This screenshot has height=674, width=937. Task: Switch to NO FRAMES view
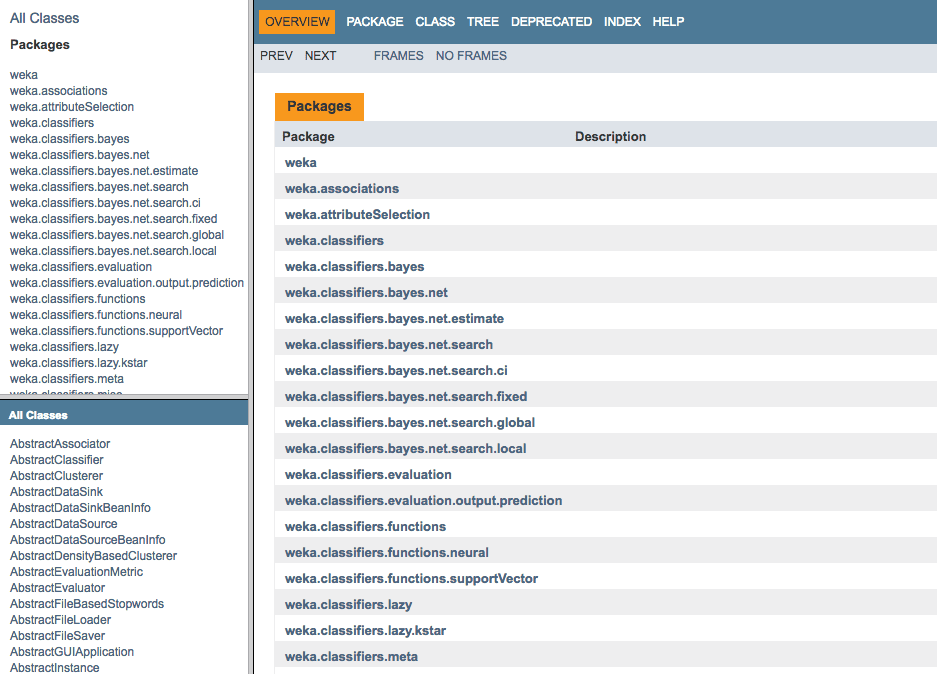[471, 56]
